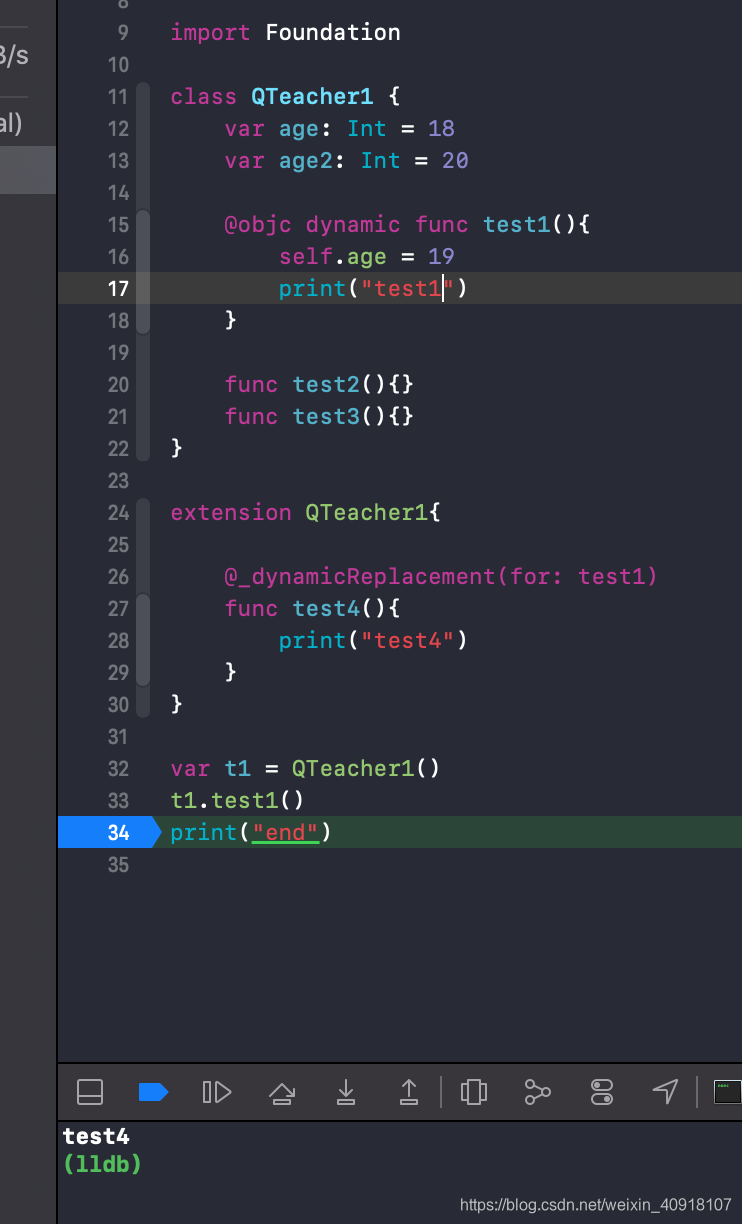Click 'var t1 = QTeacher1()' line

pos(305,768)
